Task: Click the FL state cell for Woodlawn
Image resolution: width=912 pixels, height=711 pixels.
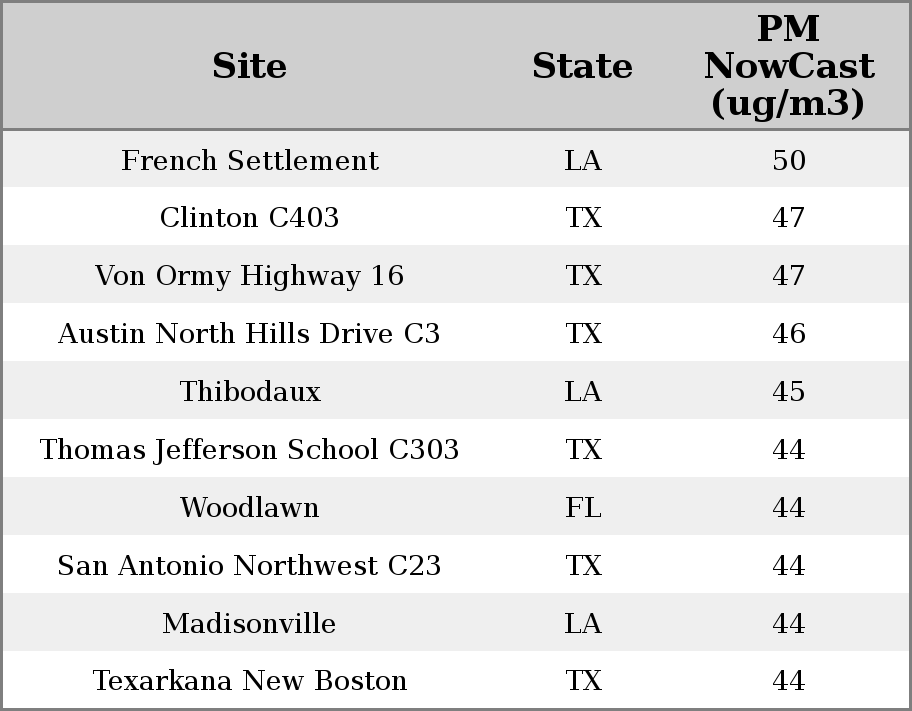Action: pyautogui.click(x=583, y=508)
